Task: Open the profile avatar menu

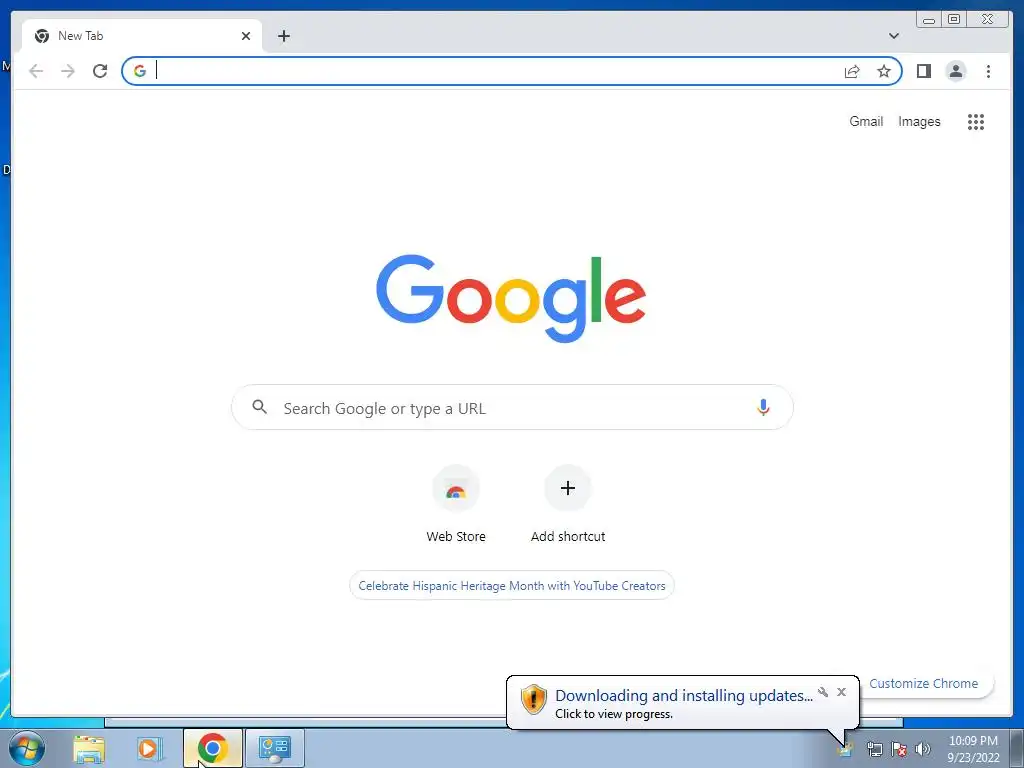Action: click(x=955, y=71)
